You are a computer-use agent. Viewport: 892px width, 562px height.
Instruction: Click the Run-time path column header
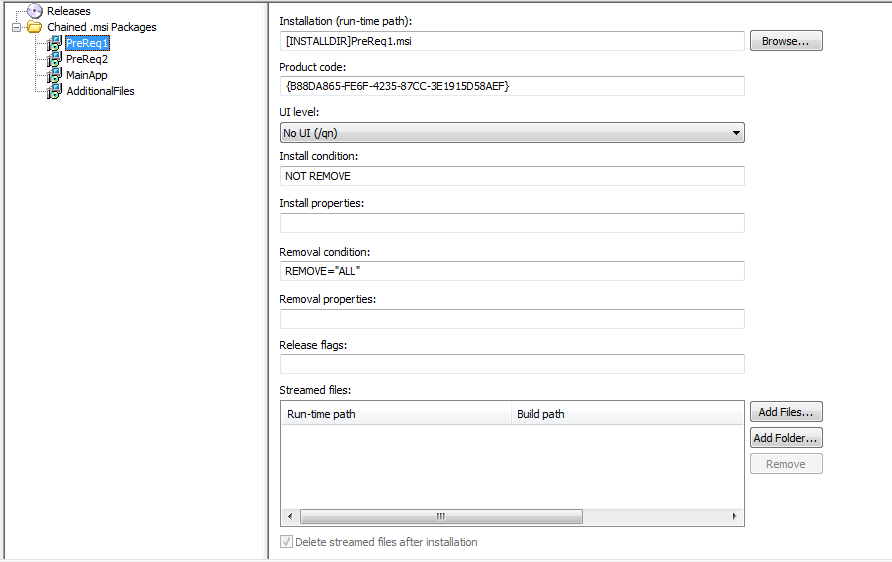[395, 414]
